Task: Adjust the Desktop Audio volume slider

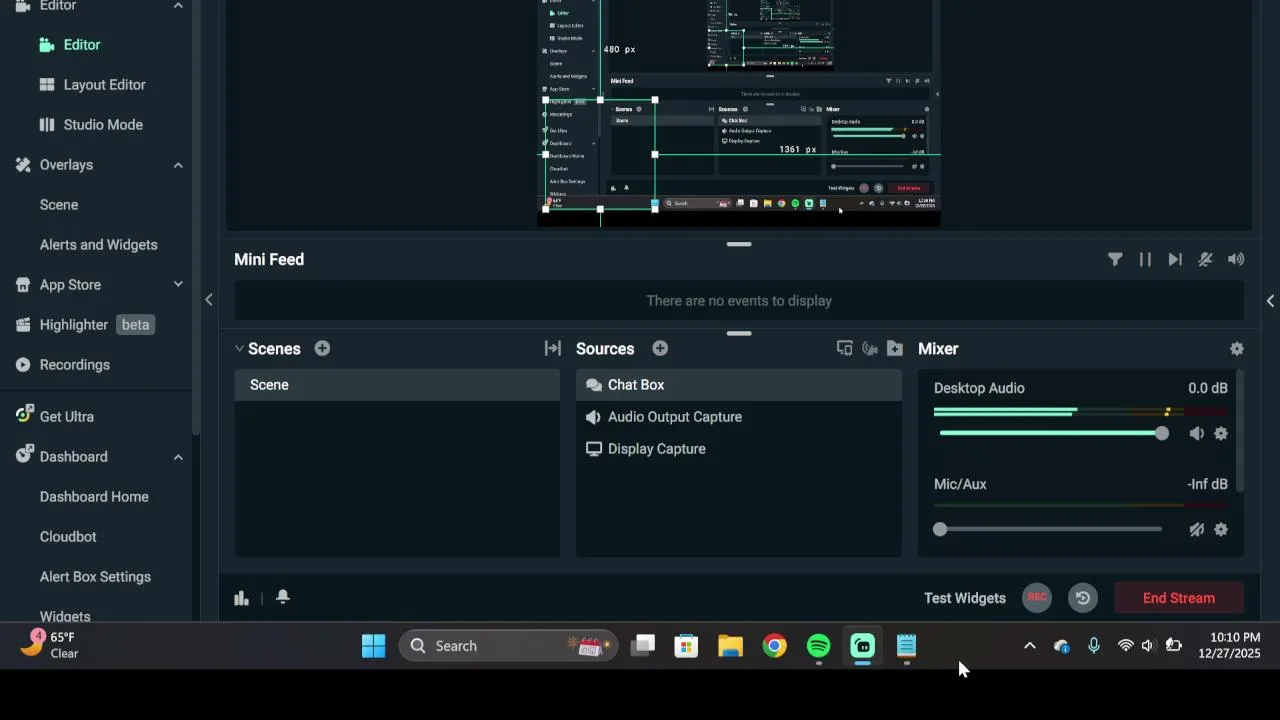Action: pos(1051,433)
